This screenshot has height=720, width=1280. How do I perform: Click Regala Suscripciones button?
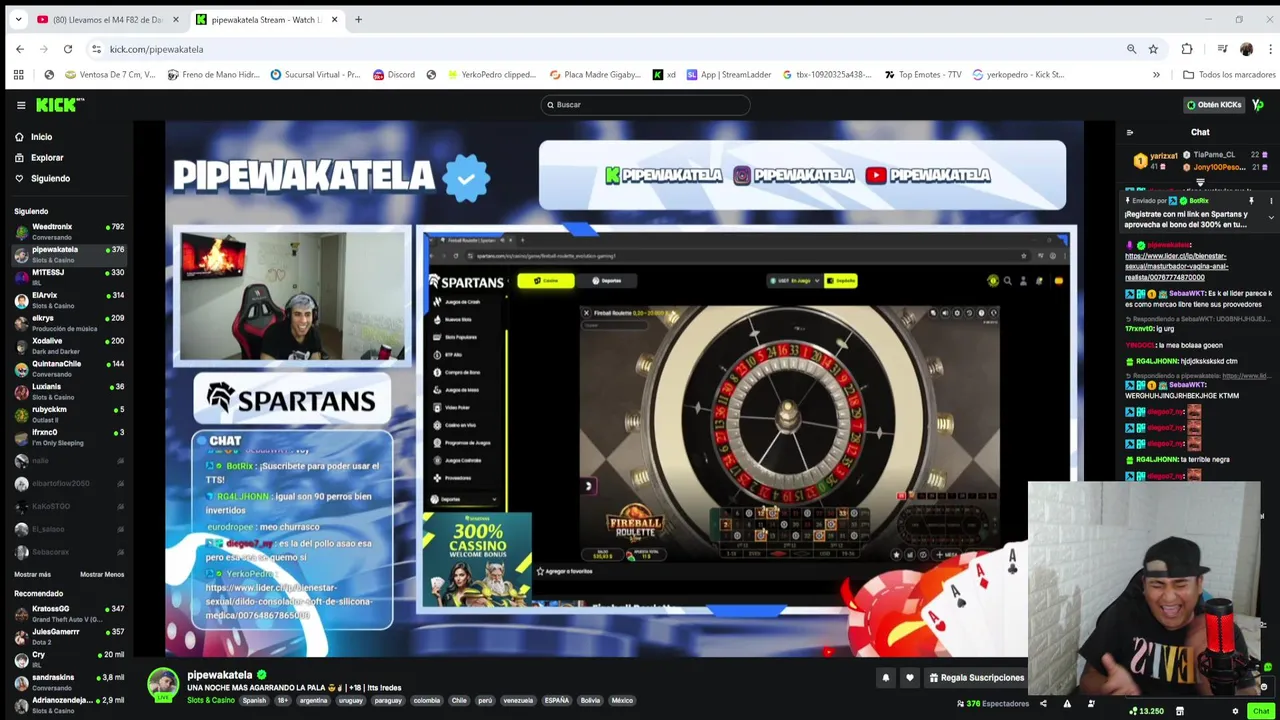[x=976, y=678]
